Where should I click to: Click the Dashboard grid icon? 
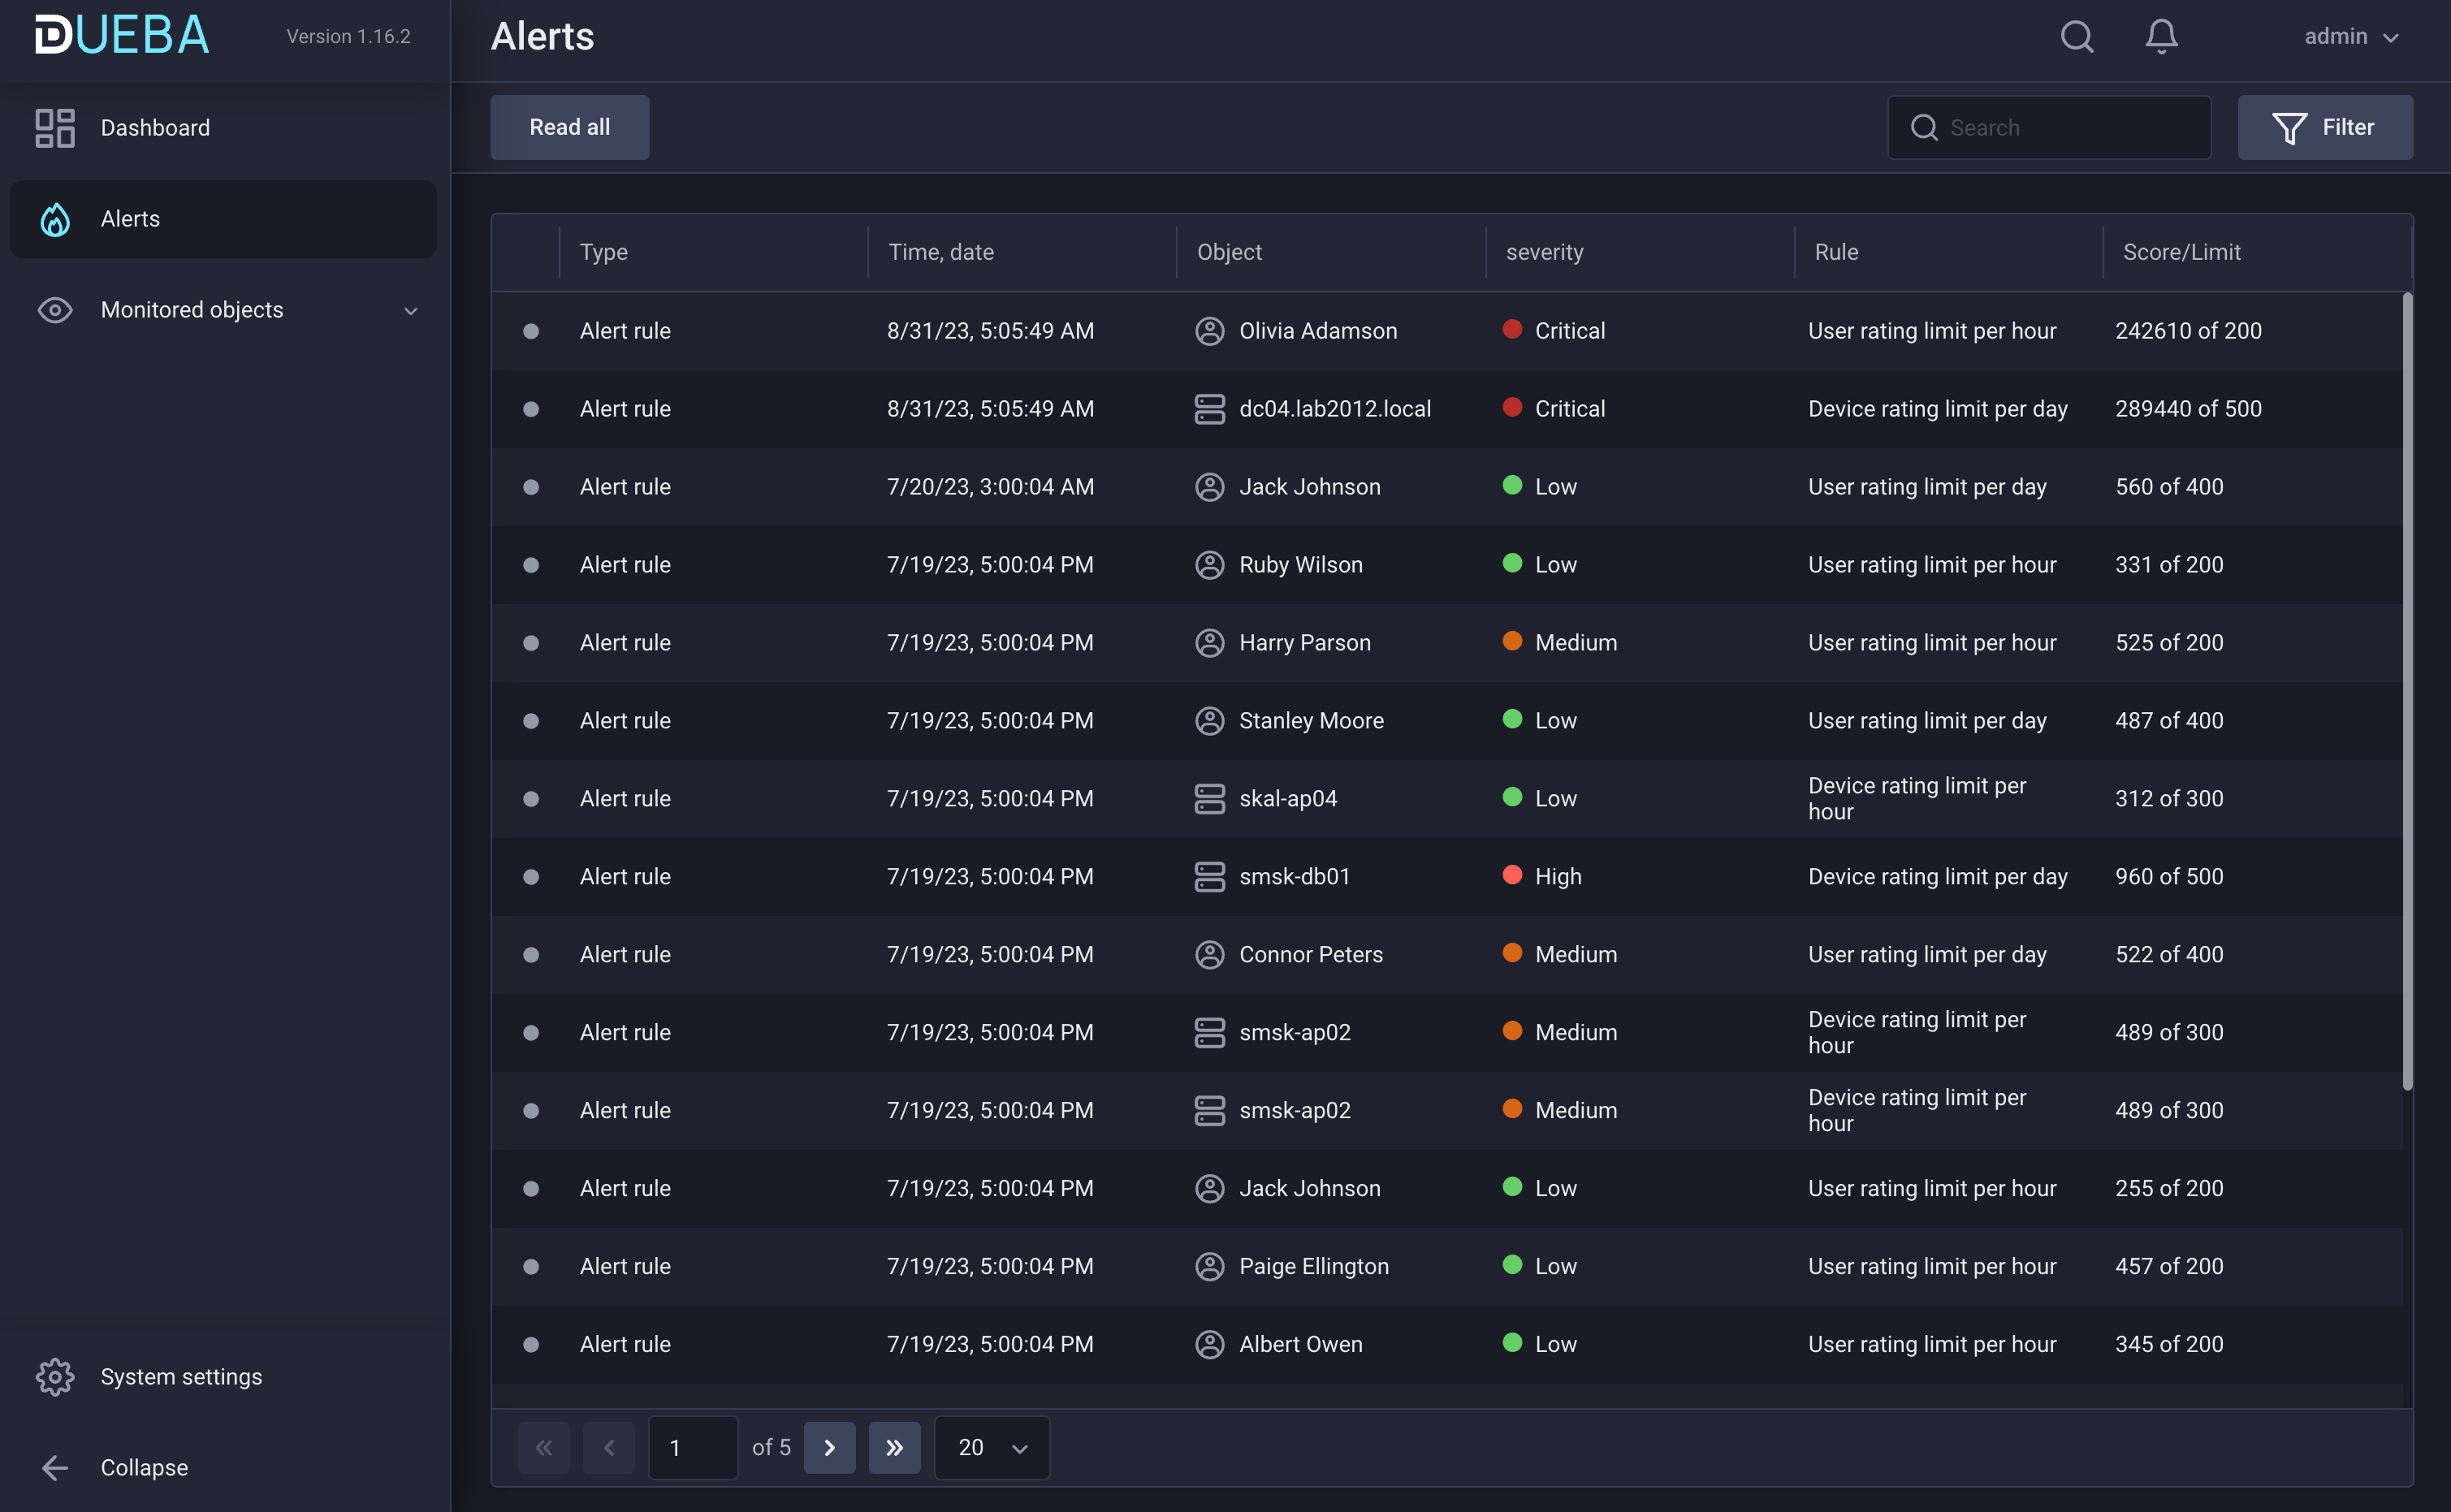pos(55,128)
